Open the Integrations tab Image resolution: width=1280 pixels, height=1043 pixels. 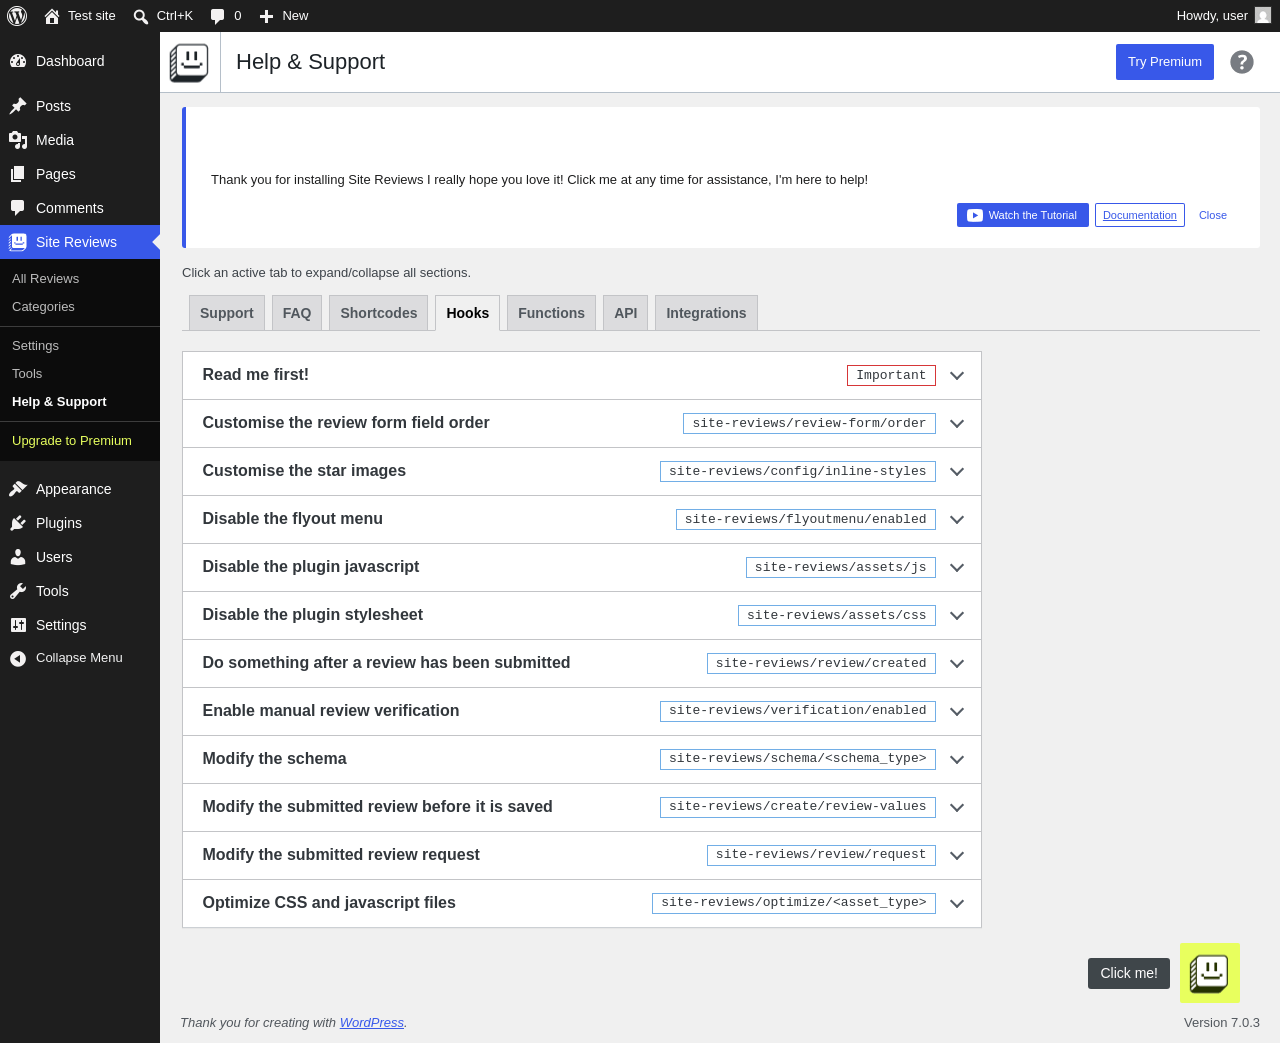coord(706,313)
